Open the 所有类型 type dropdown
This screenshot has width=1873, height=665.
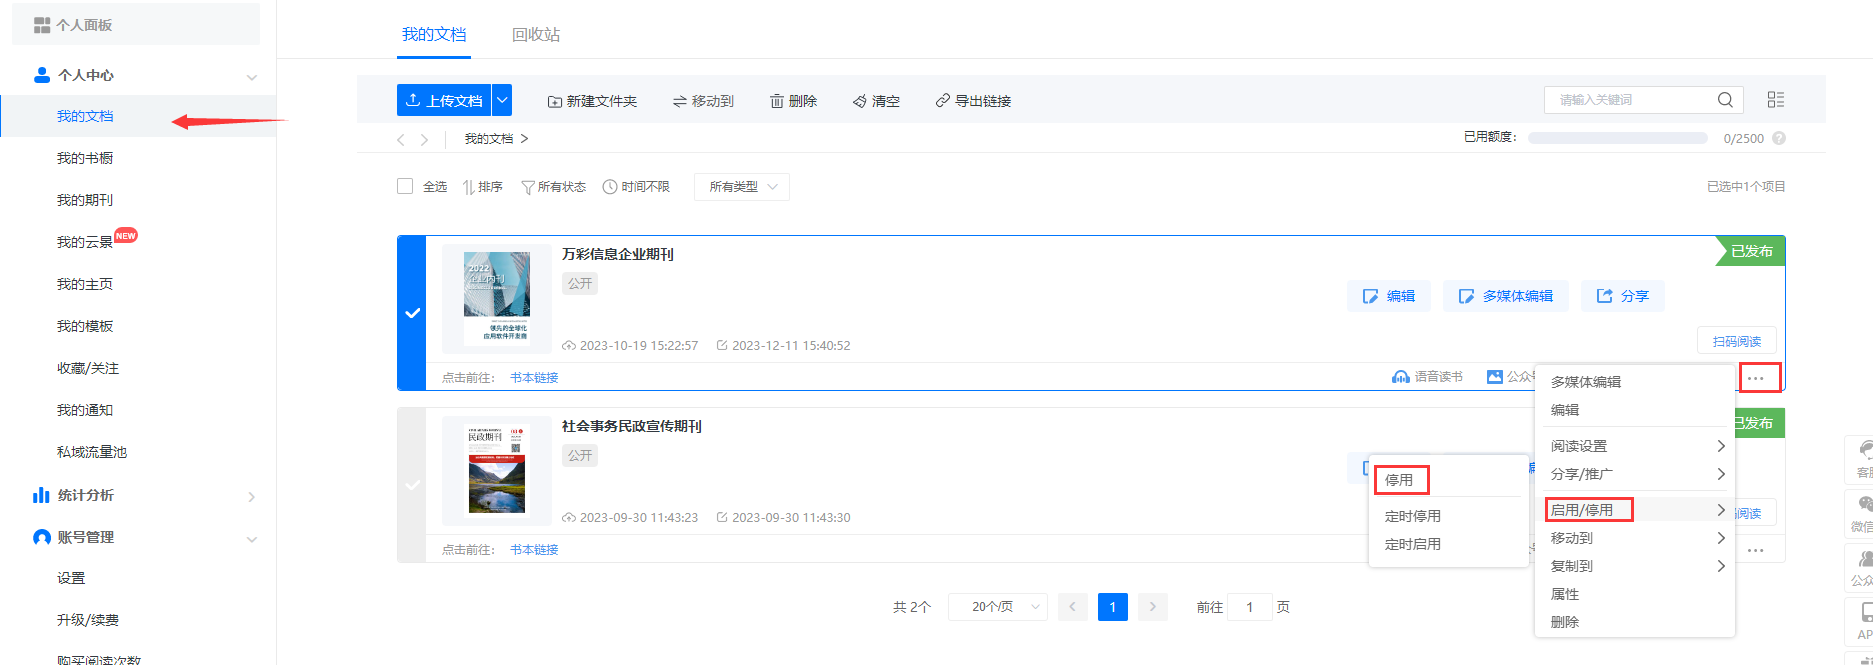(741, 187)
